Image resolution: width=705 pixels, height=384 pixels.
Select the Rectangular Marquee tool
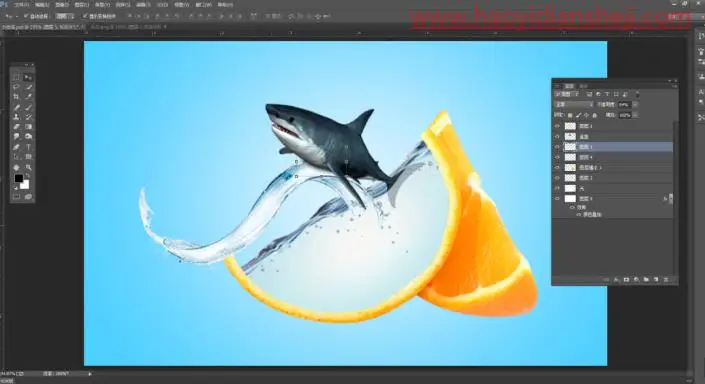click(x=17, y=77)
